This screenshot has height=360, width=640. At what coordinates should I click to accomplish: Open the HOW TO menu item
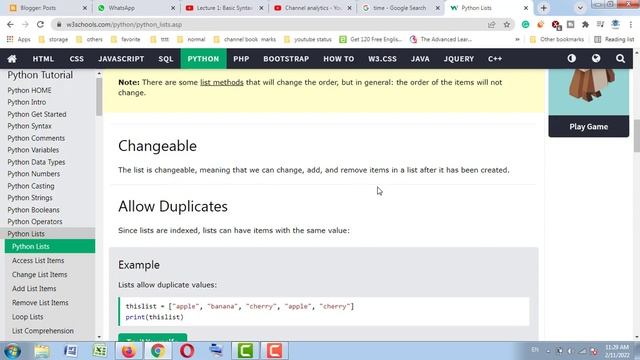pyautogui.click(x=339, y=59)
